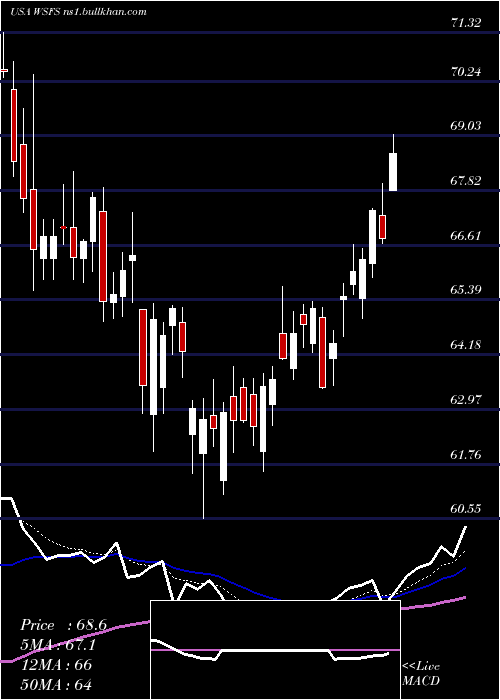Click the 60.55 price axis label
The height and width of the screenshot is (700, 500).
tap(466, 509)
